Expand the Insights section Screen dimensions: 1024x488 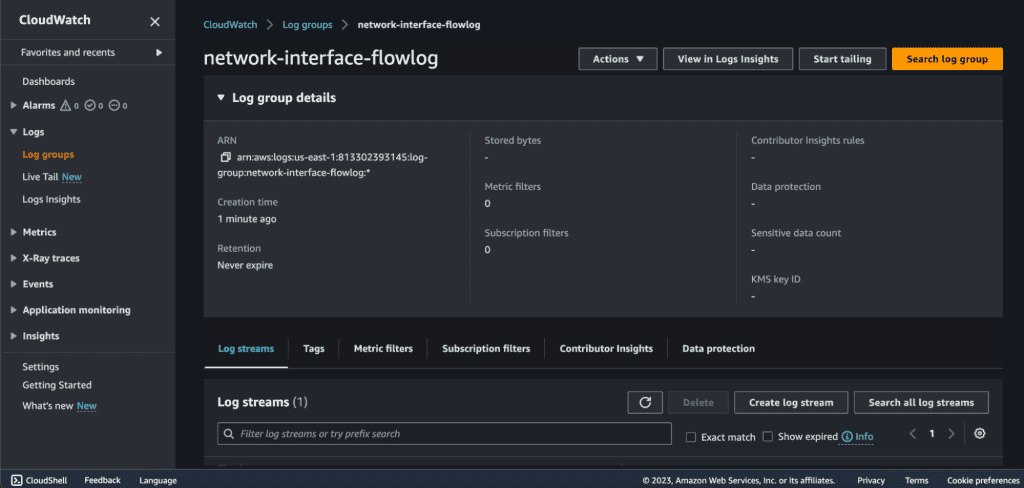(x=14, y=336)
